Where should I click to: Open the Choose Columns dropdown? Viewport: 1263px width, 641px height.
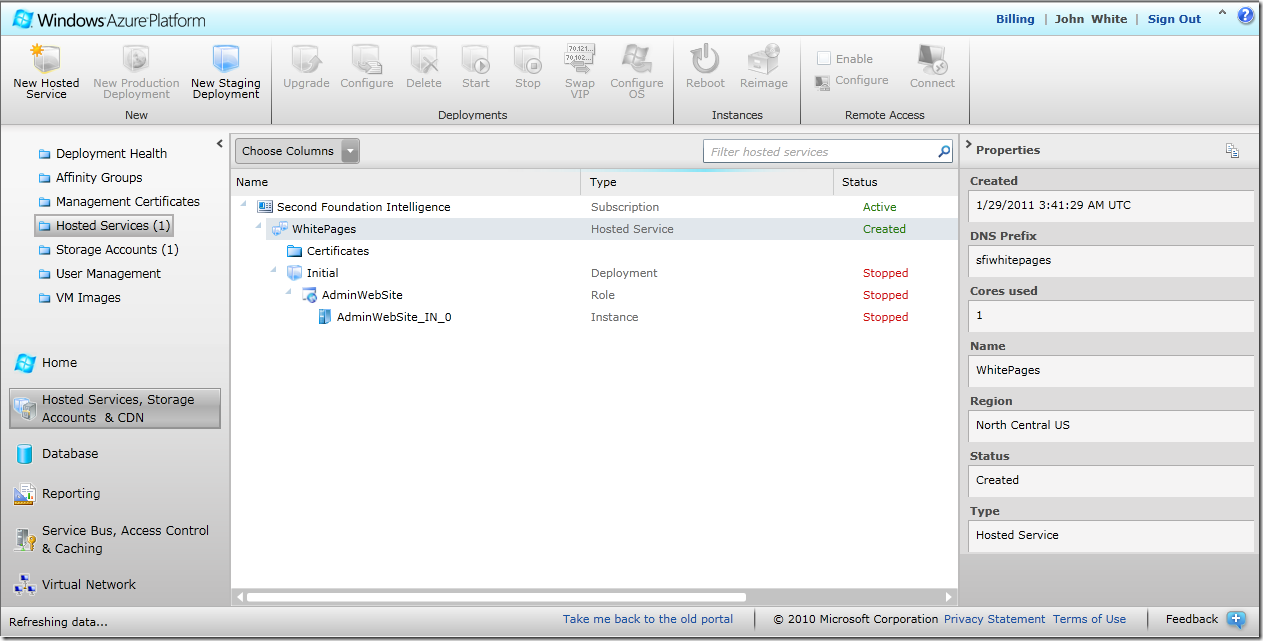coord(297,151)
